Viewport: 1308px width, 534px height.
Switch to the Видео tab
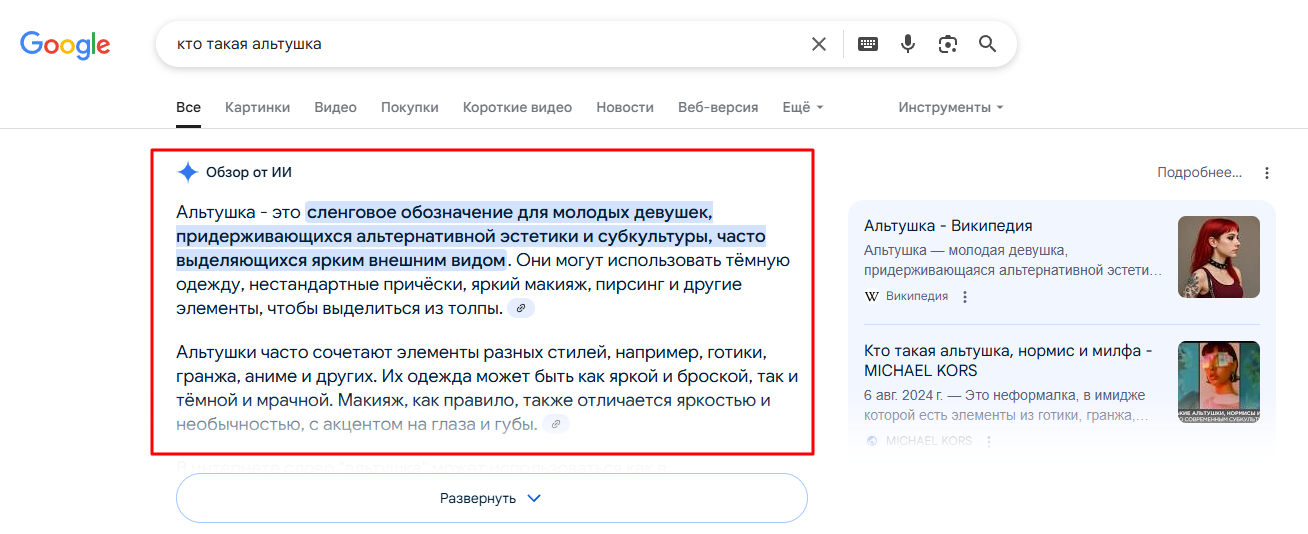point(335,107)
